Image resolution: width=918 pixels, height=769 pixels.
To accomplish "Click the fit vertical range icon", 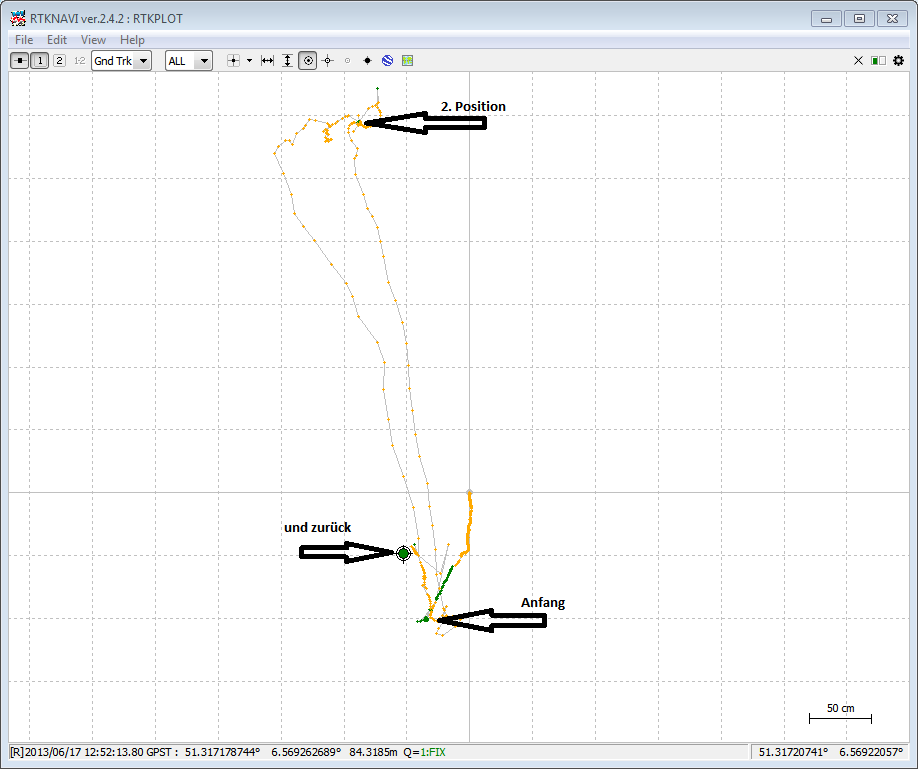I will (287, 61).
